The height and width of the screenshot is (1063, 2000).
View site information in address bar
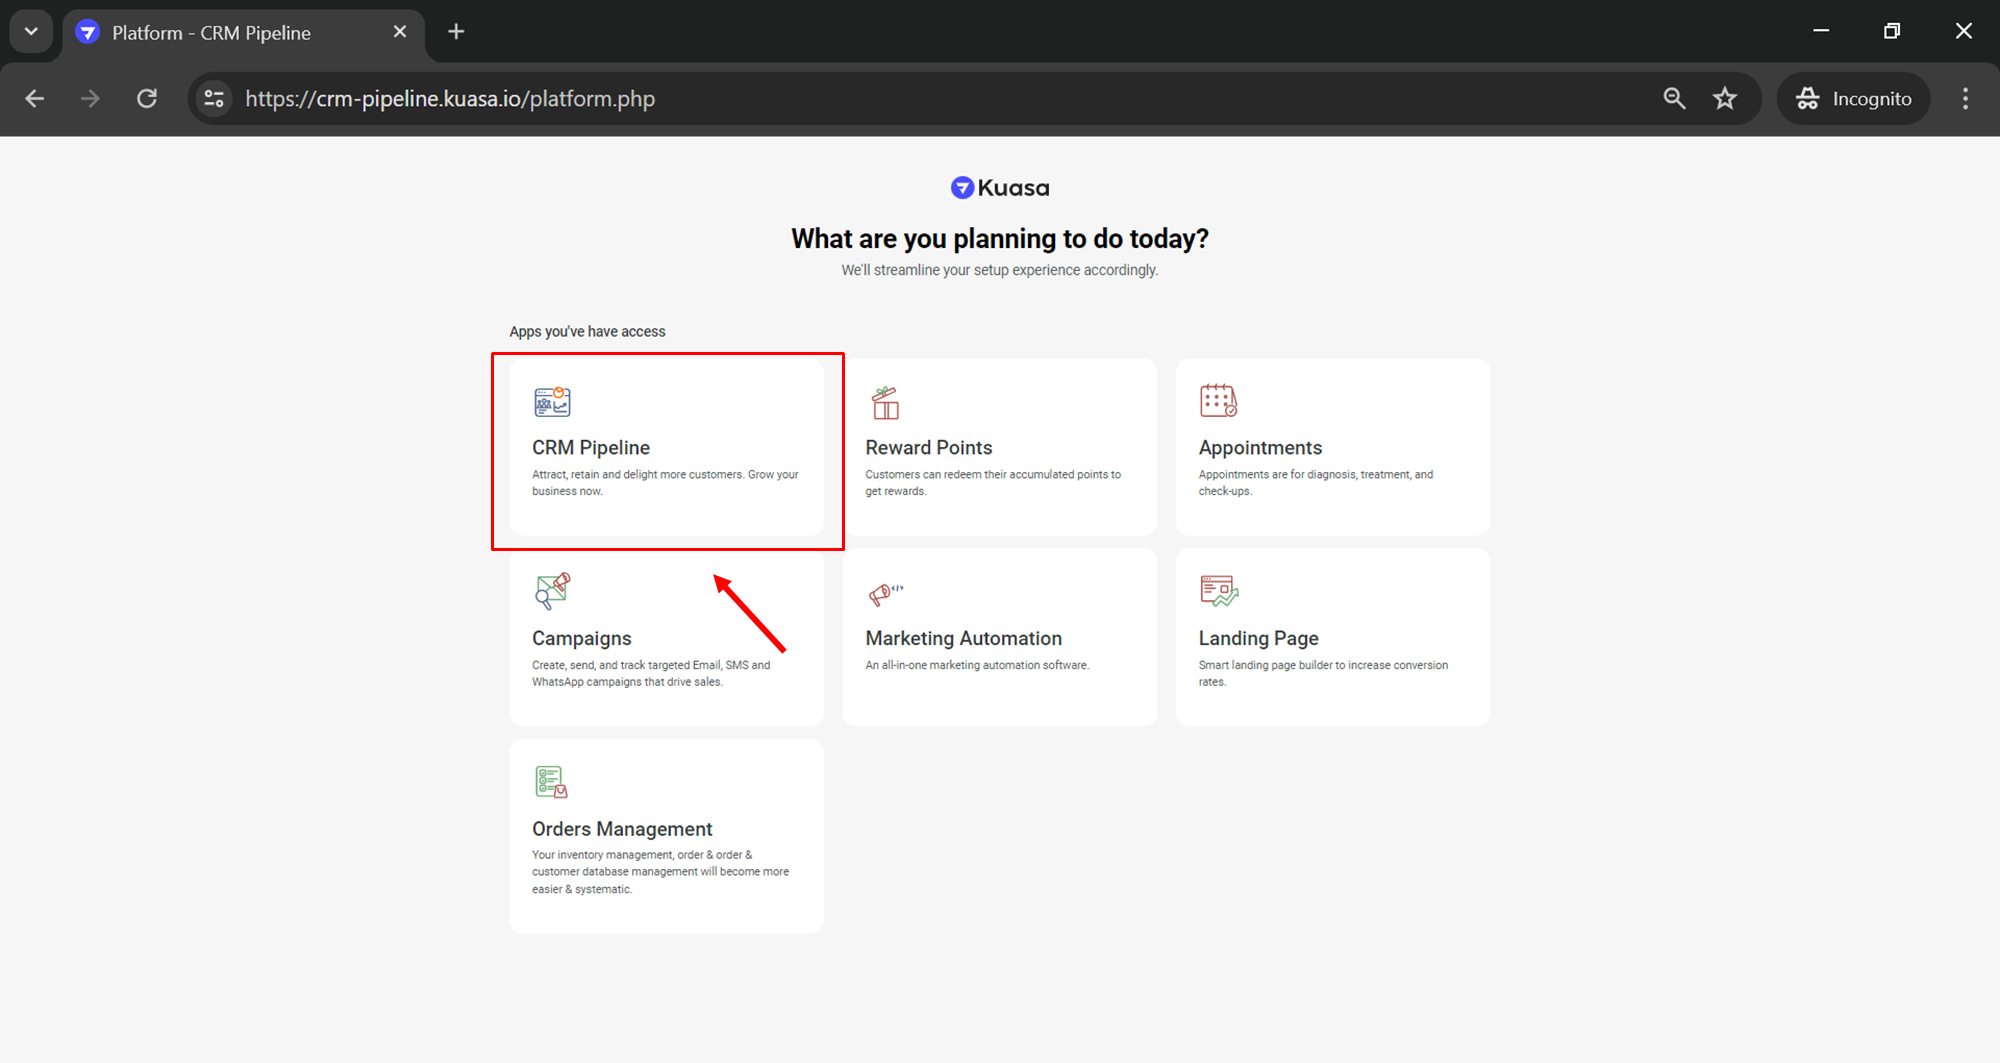click(x=214, y=98)
